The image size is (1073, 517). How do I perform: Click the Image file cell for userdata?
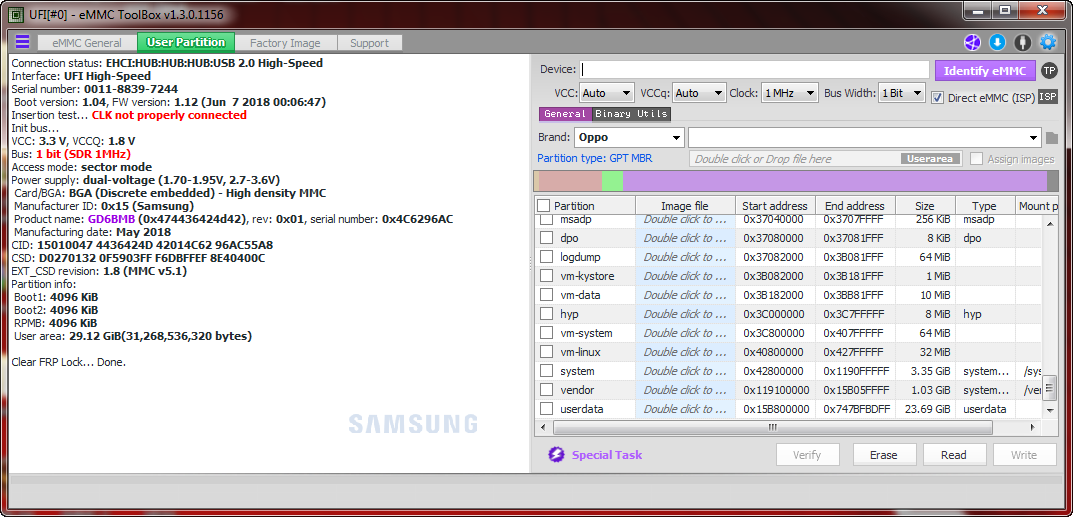point(685,409)
